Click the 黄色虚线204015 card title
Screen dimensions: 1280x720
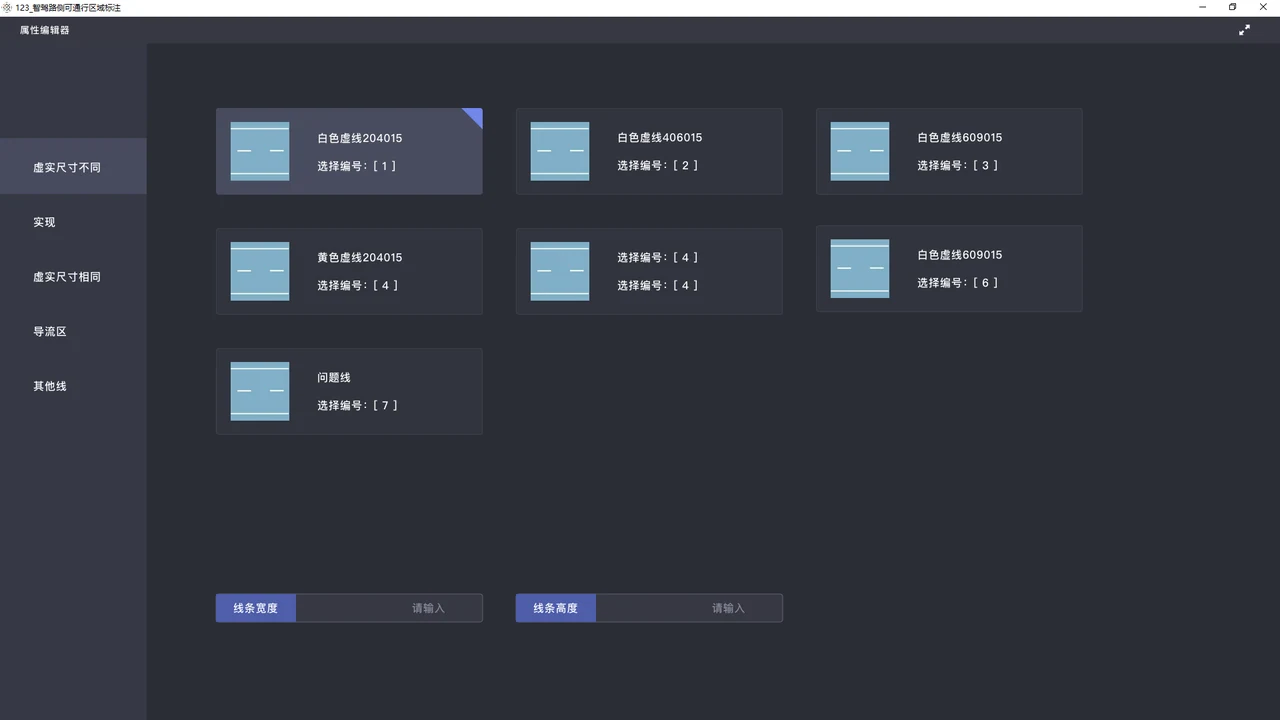pos(360,258)
